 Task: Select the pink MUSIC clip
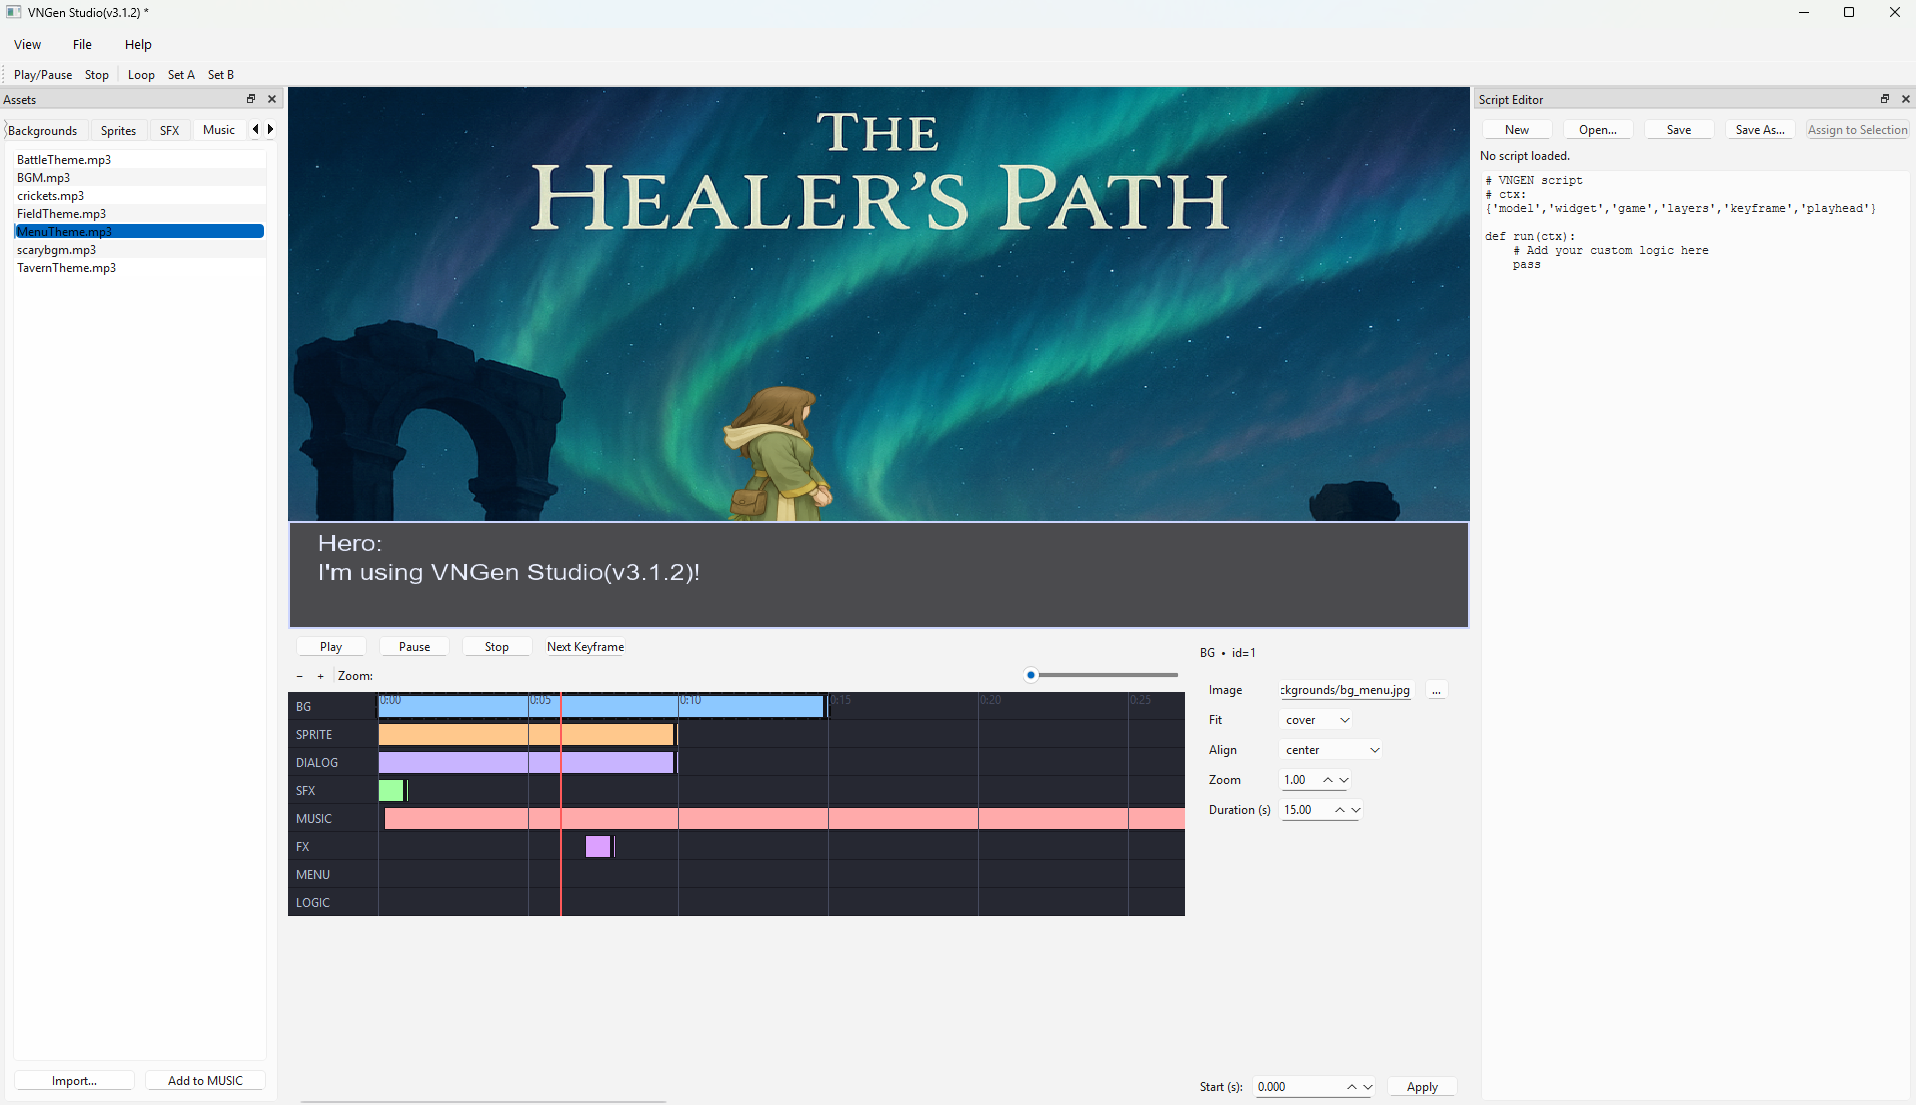coord(785,818)
